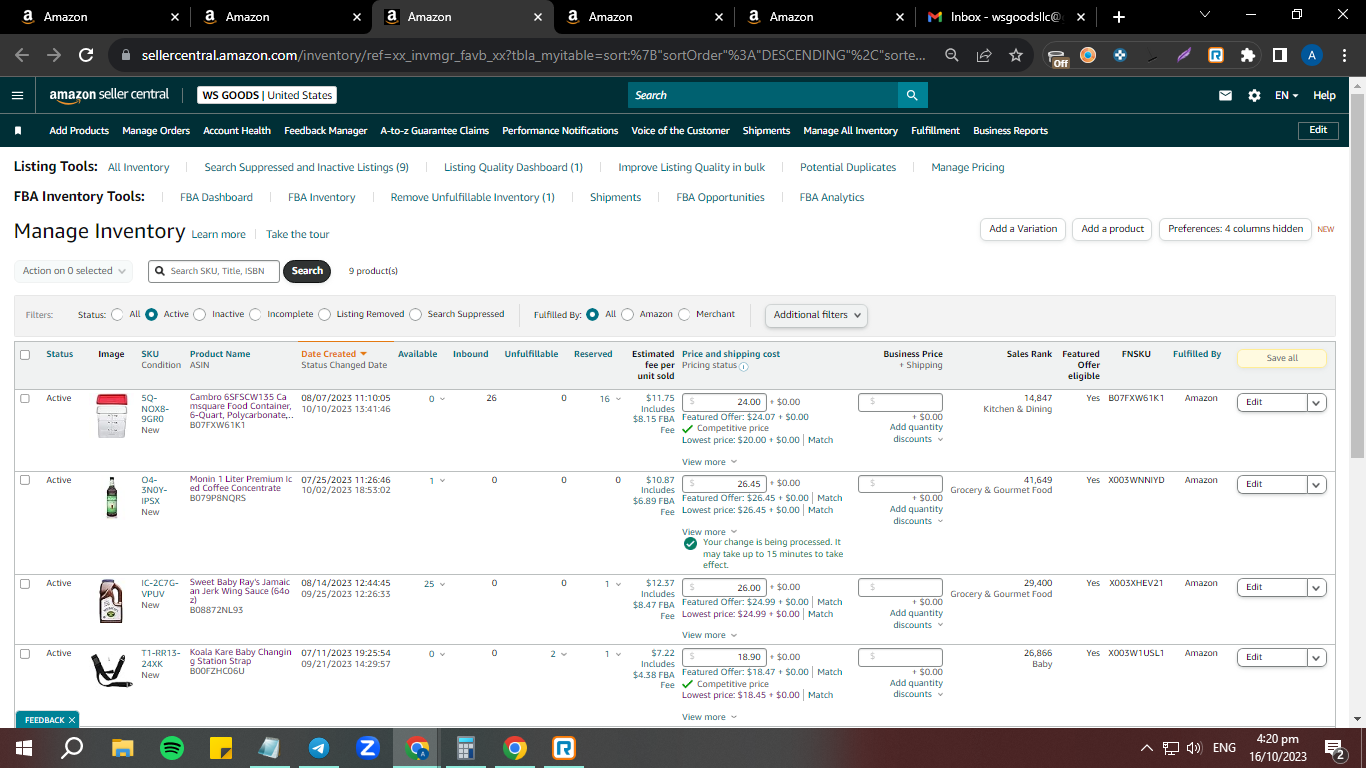Open Calculator from the taskbar
Viewport: 1366px width, 768px height.
(465, 748)
